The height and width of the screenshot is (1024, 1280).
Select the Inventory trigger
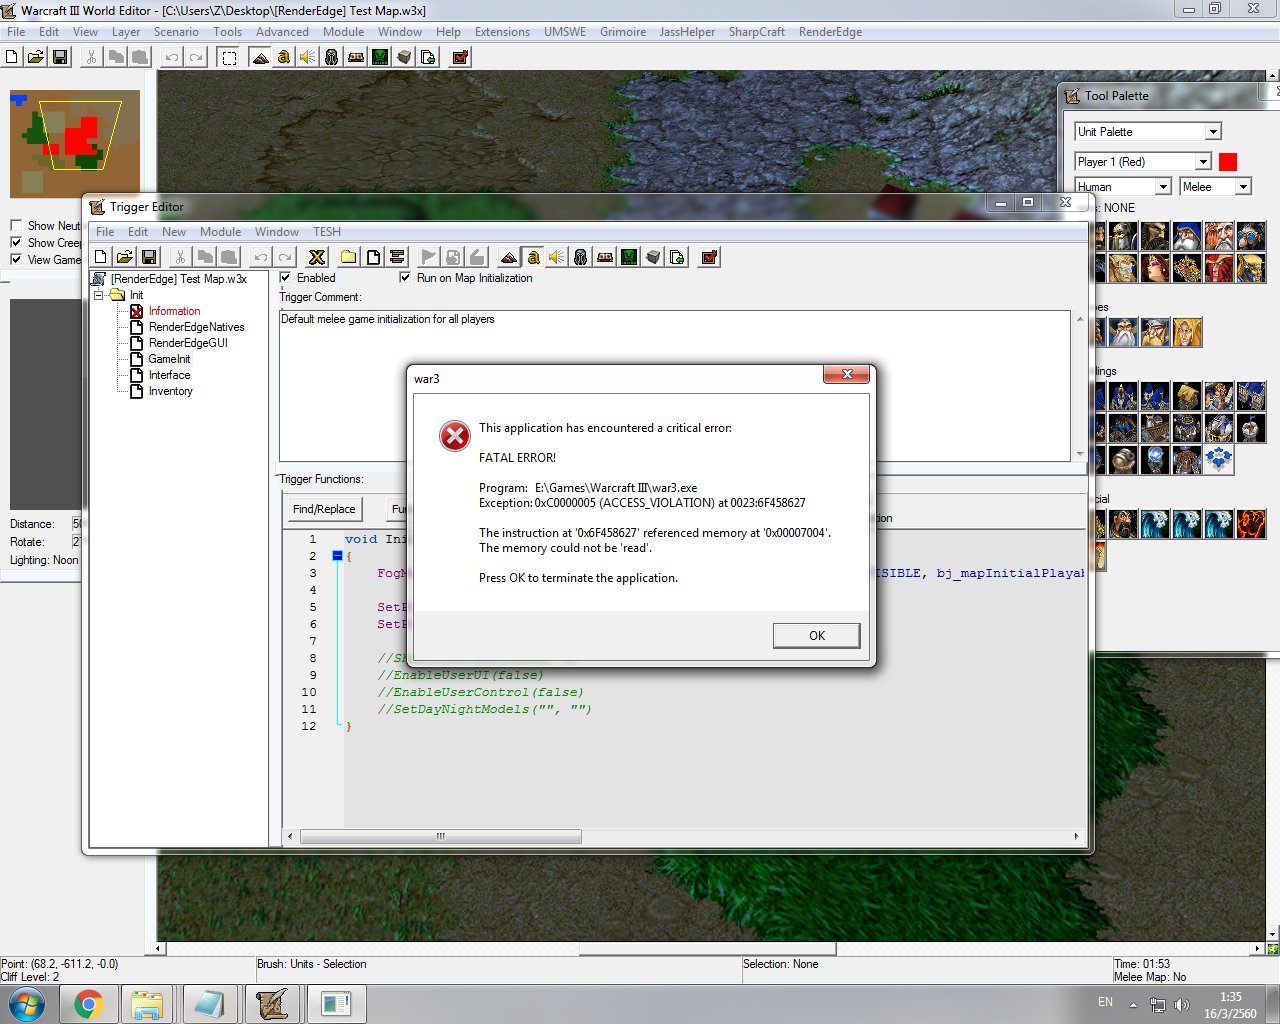(x=170, y=391)
